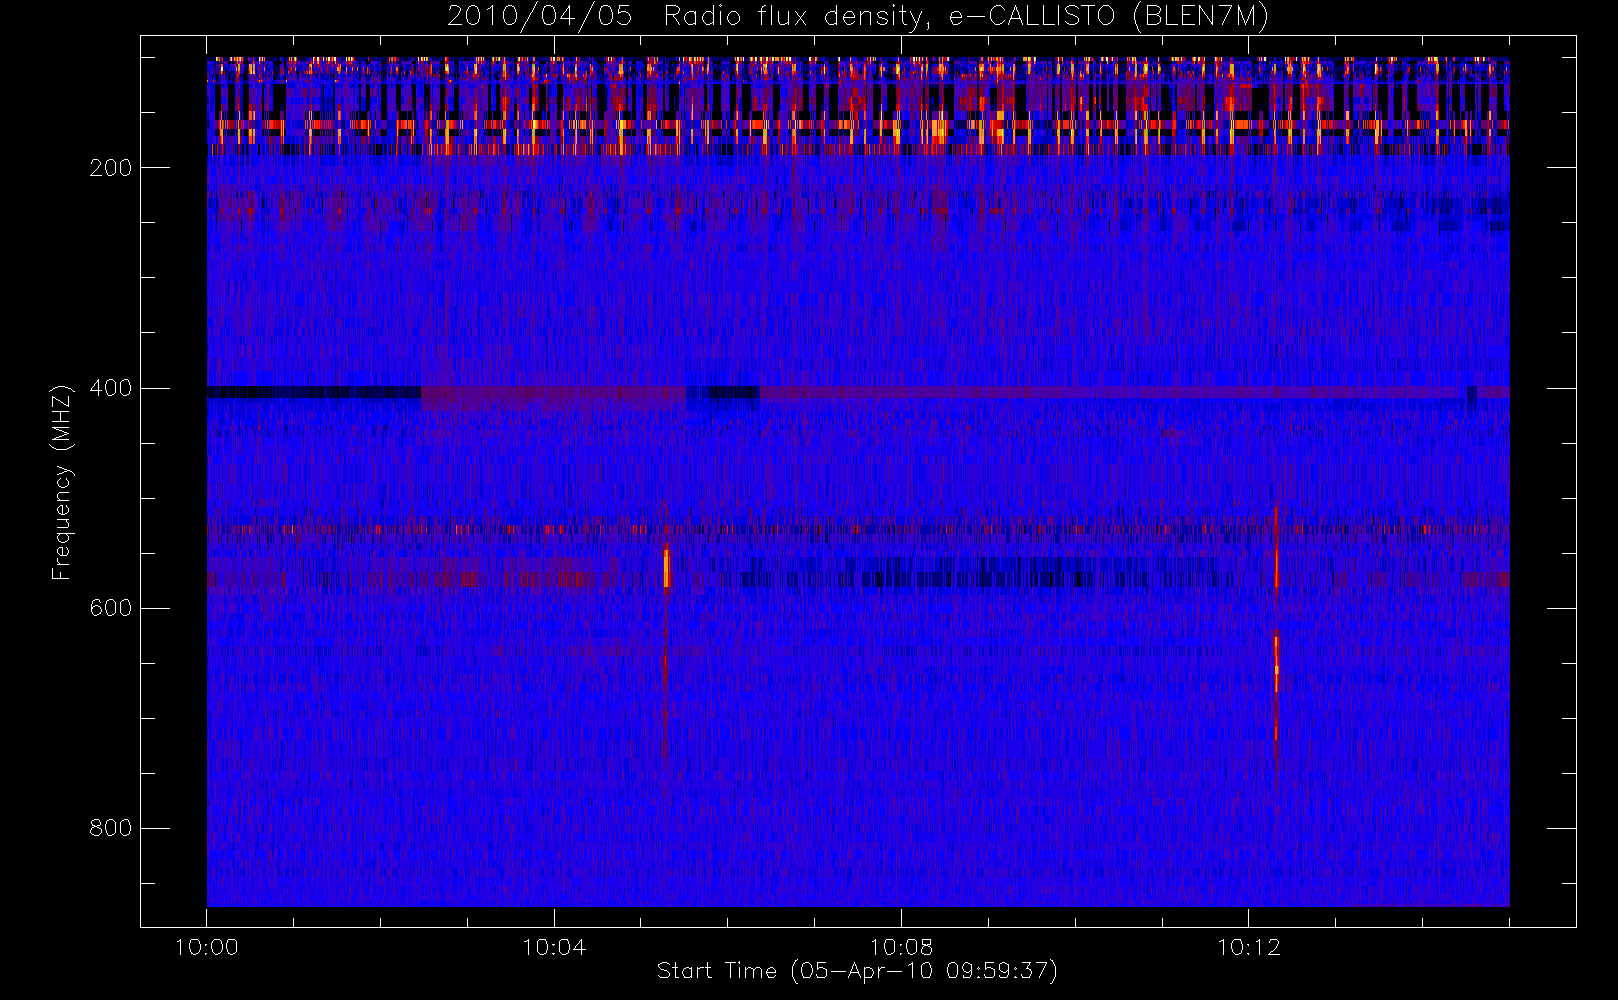Click the 400 frequency tick label
1618x1000 pixels.
(x=111, y=388)
